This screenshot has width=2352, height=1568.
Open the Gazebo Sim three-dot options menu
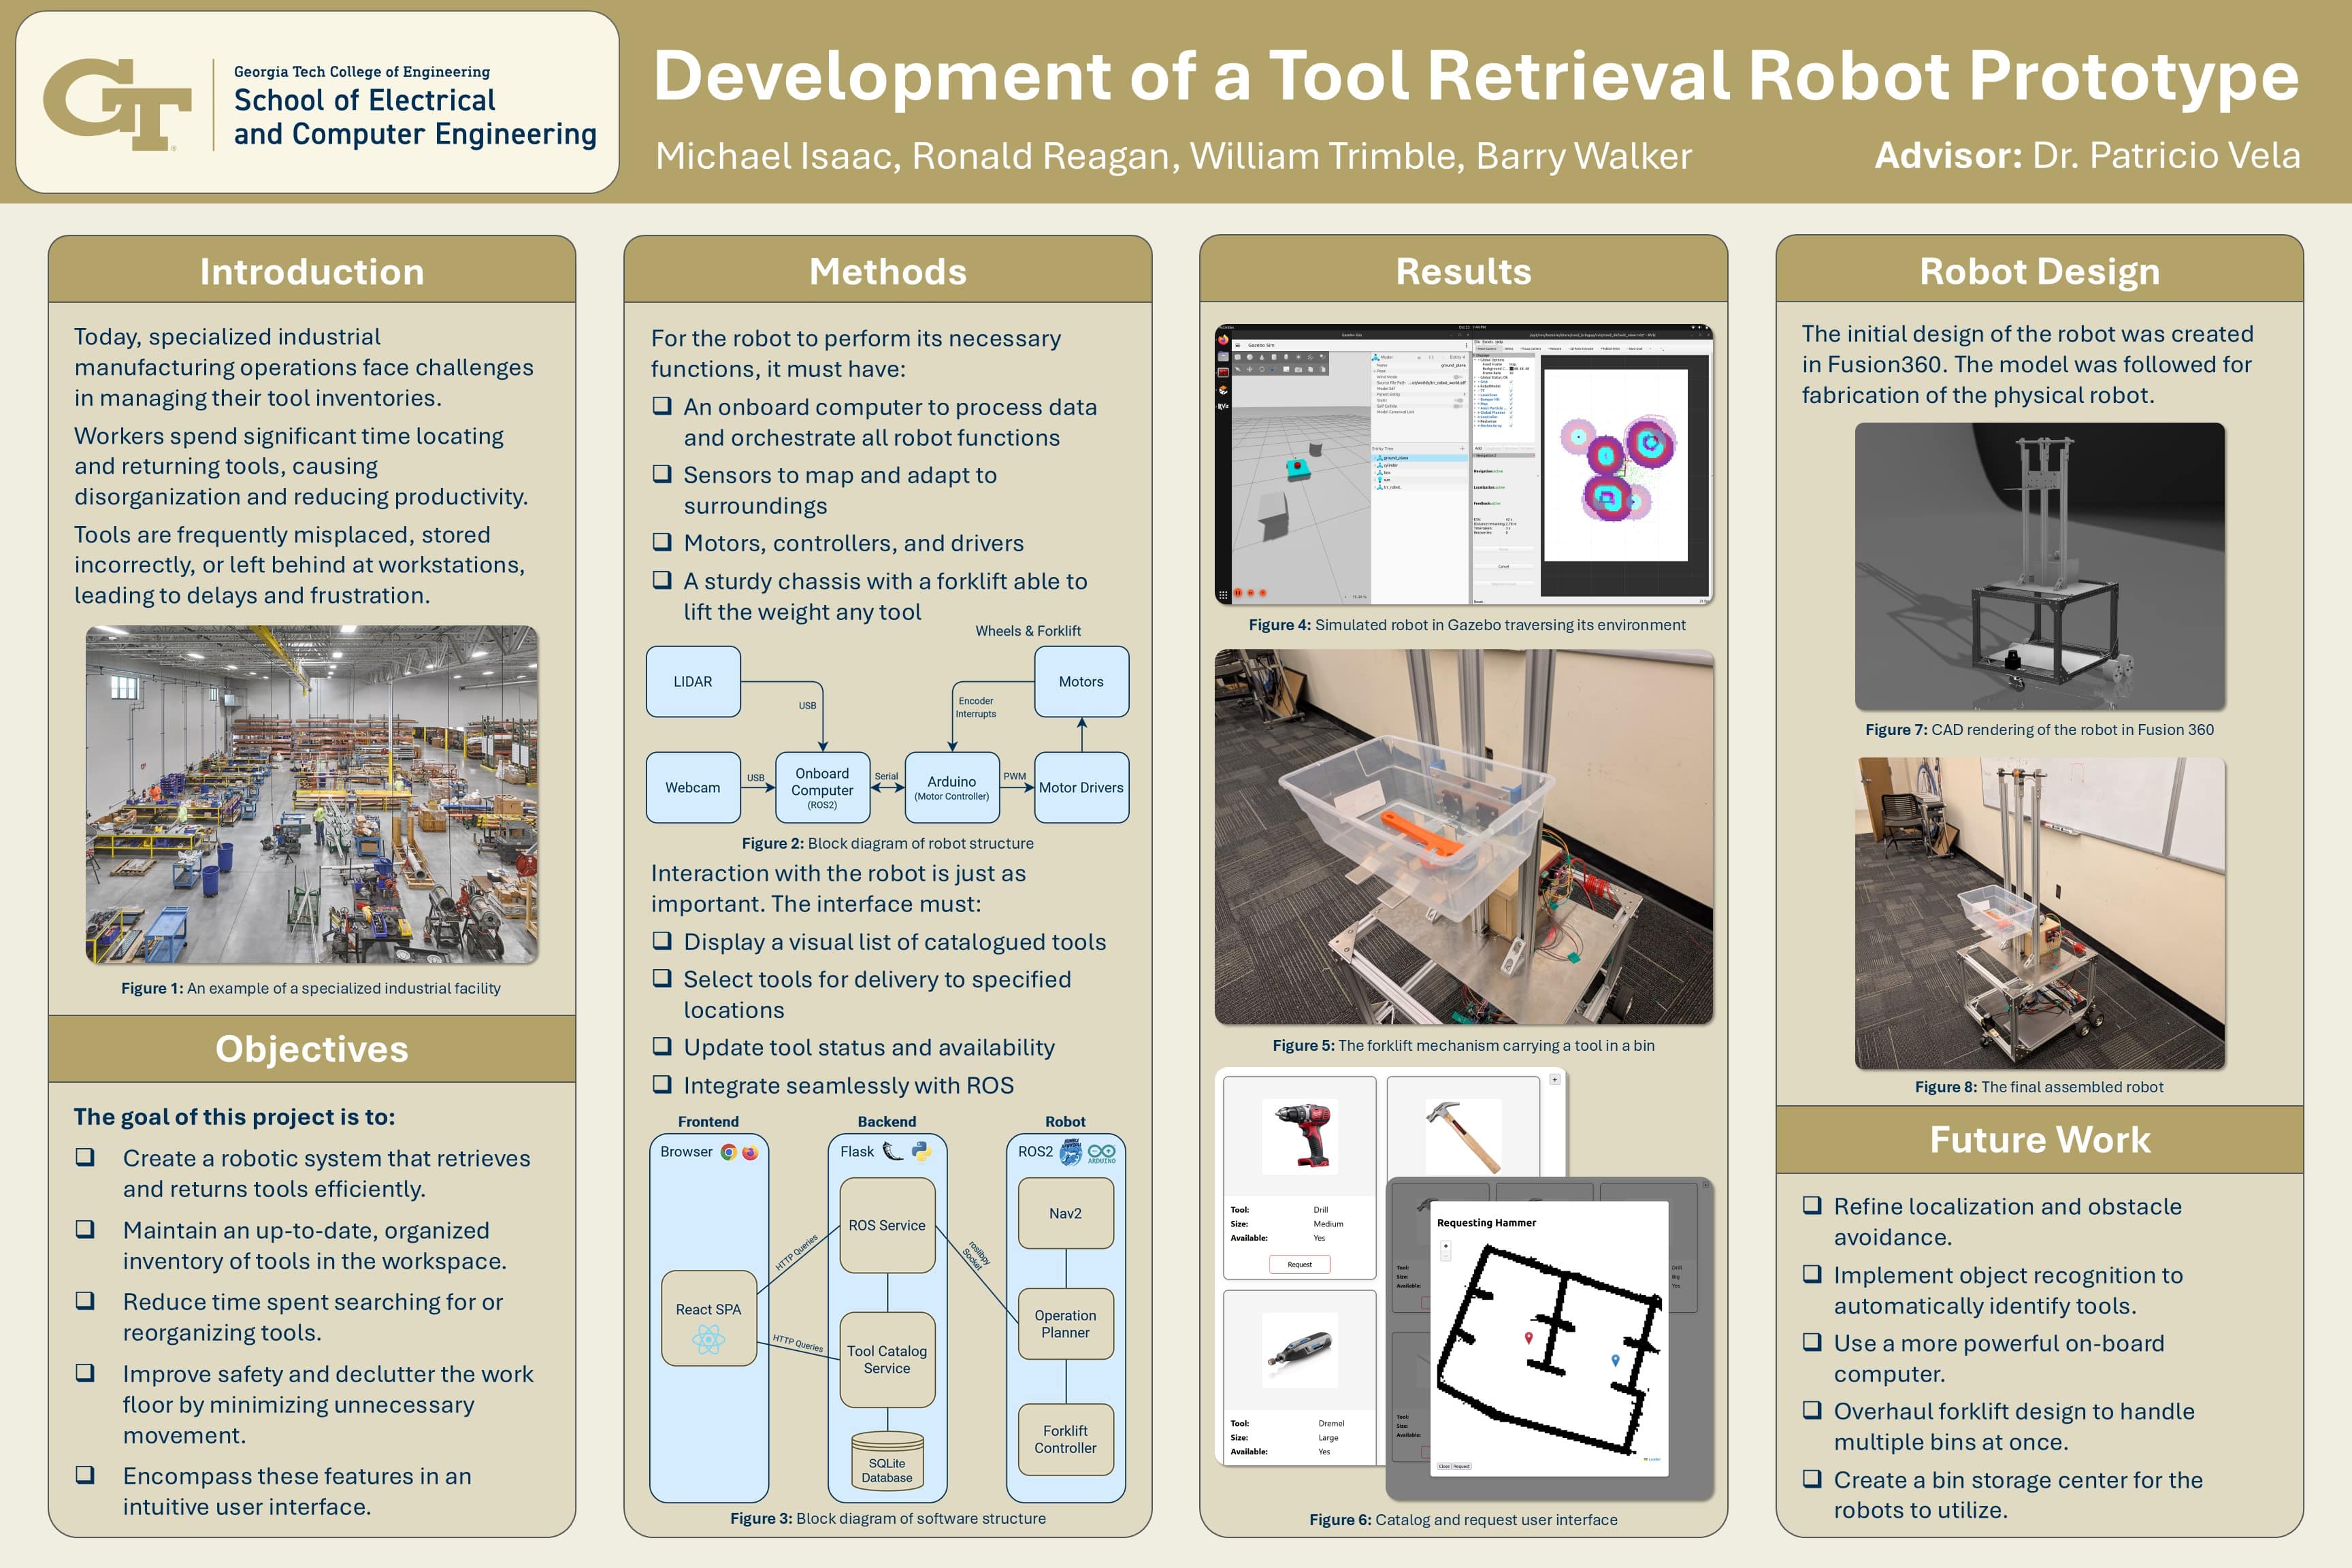click(1467, 345)
